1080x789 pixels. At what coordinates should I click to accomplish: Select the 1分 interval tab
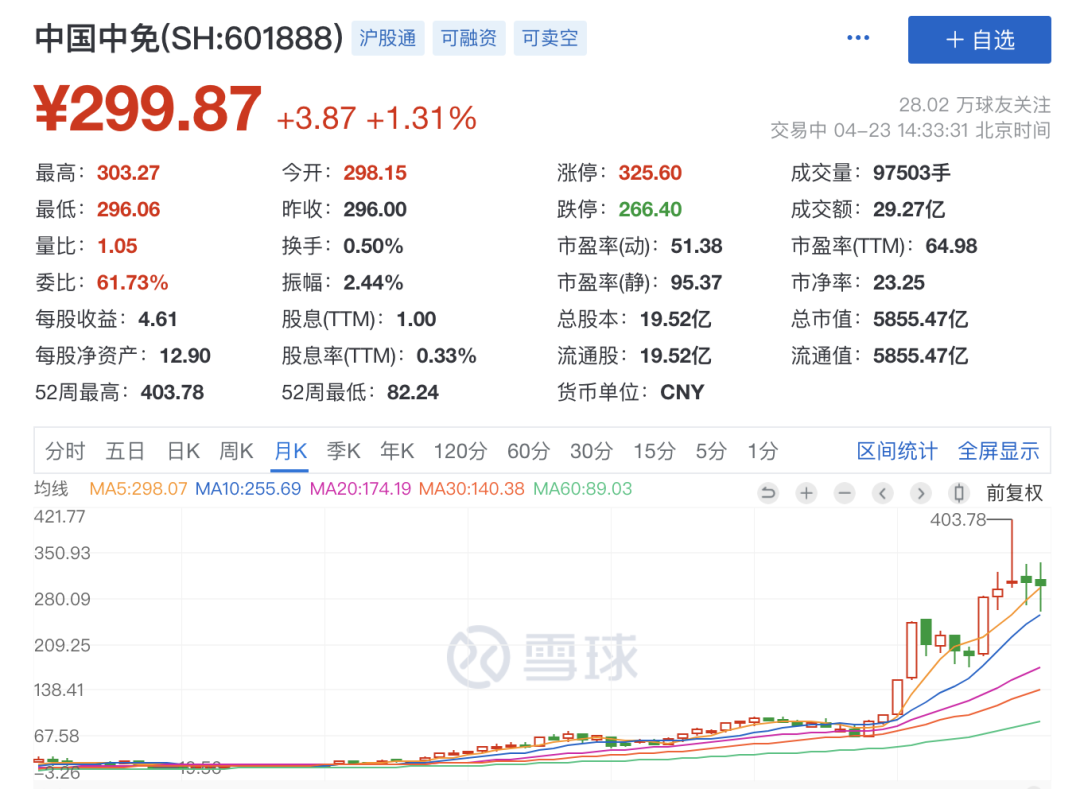click(x=762, y=452)
